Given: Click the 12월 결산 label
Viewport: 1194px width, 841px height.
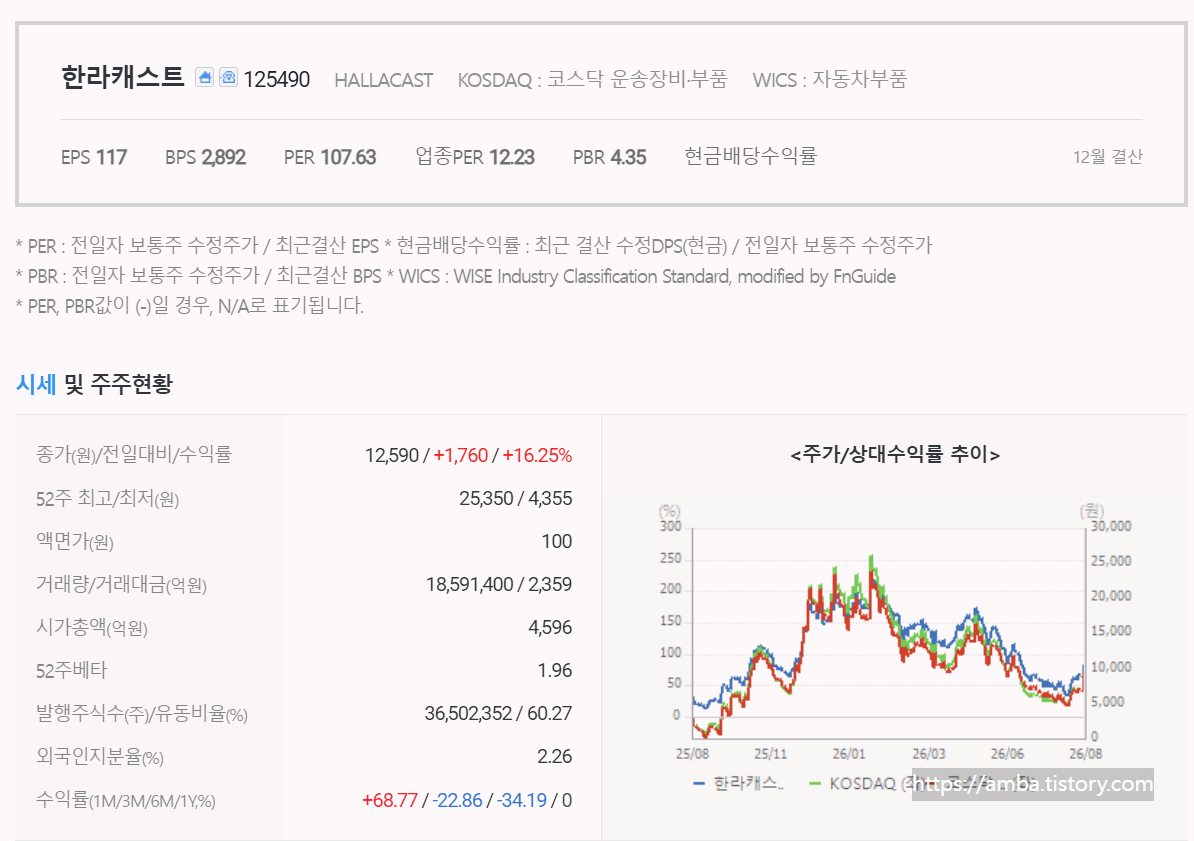Looking at the screenshot, I should coord(1107,157).
